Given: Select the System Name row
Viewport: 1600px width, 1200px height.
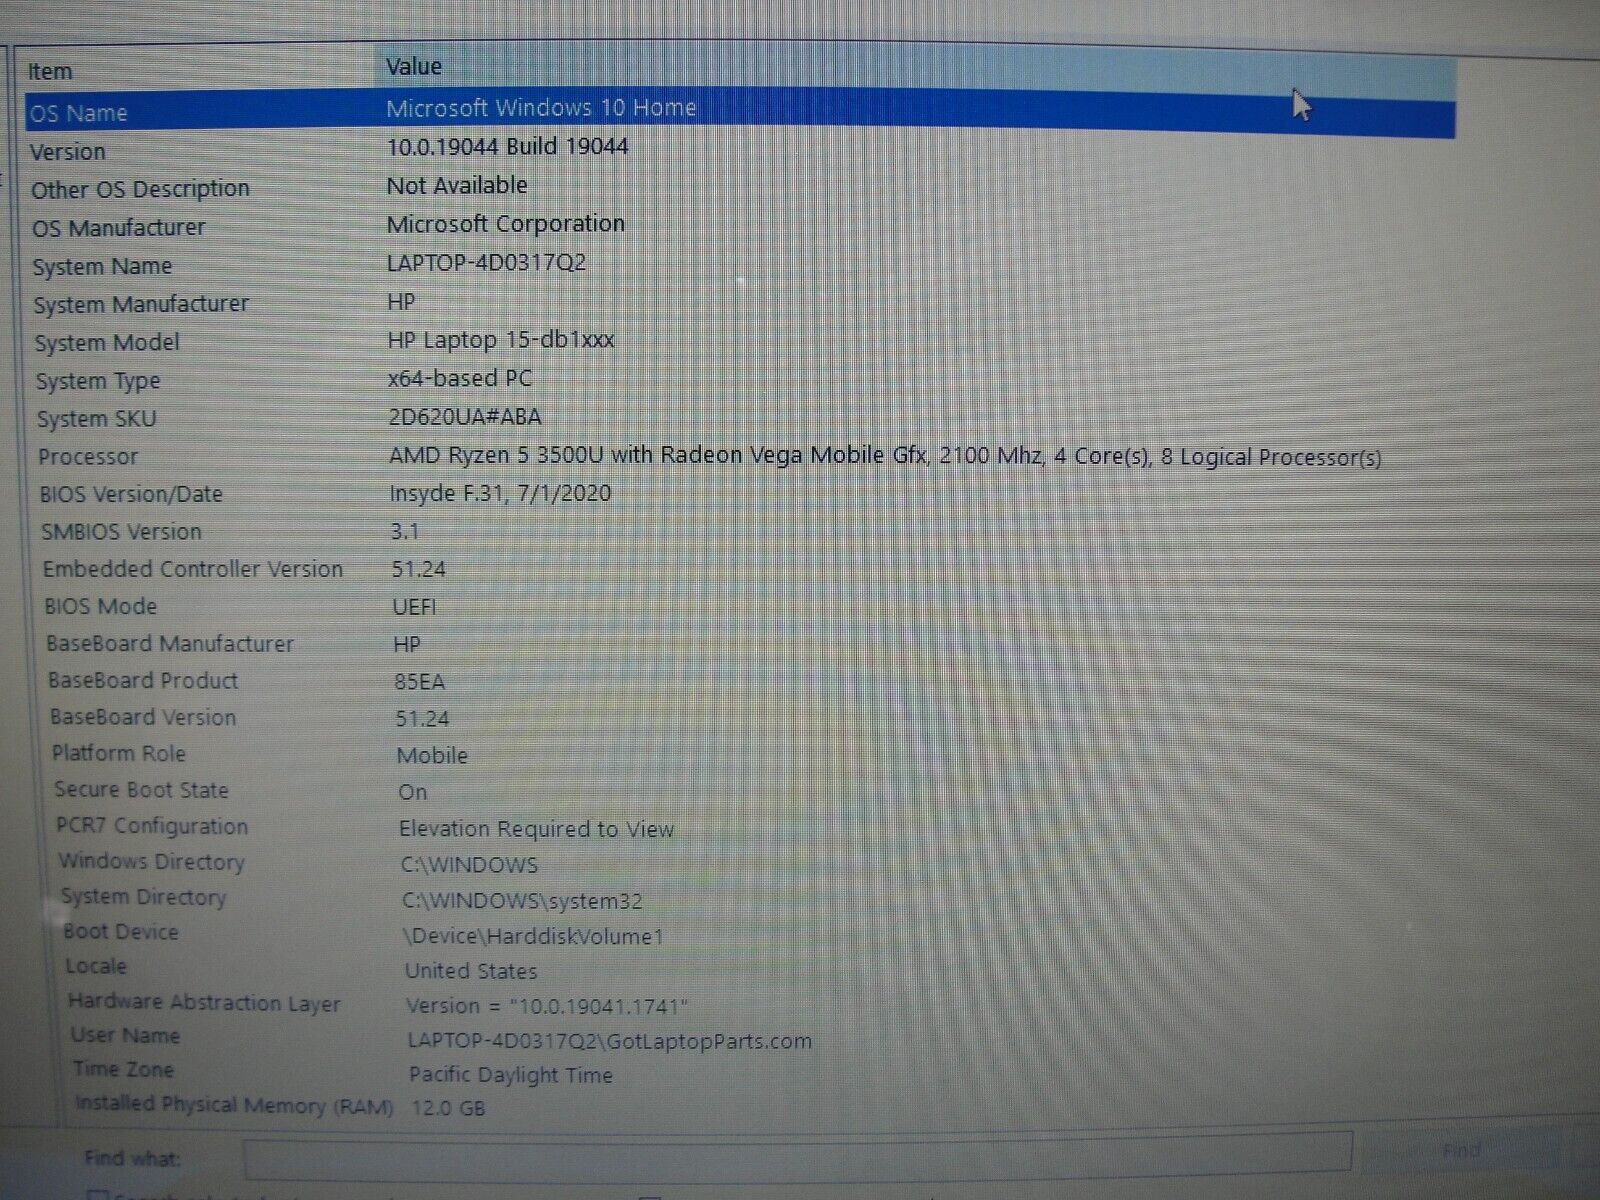Looking at the screenshot, I should coord(102,267).
